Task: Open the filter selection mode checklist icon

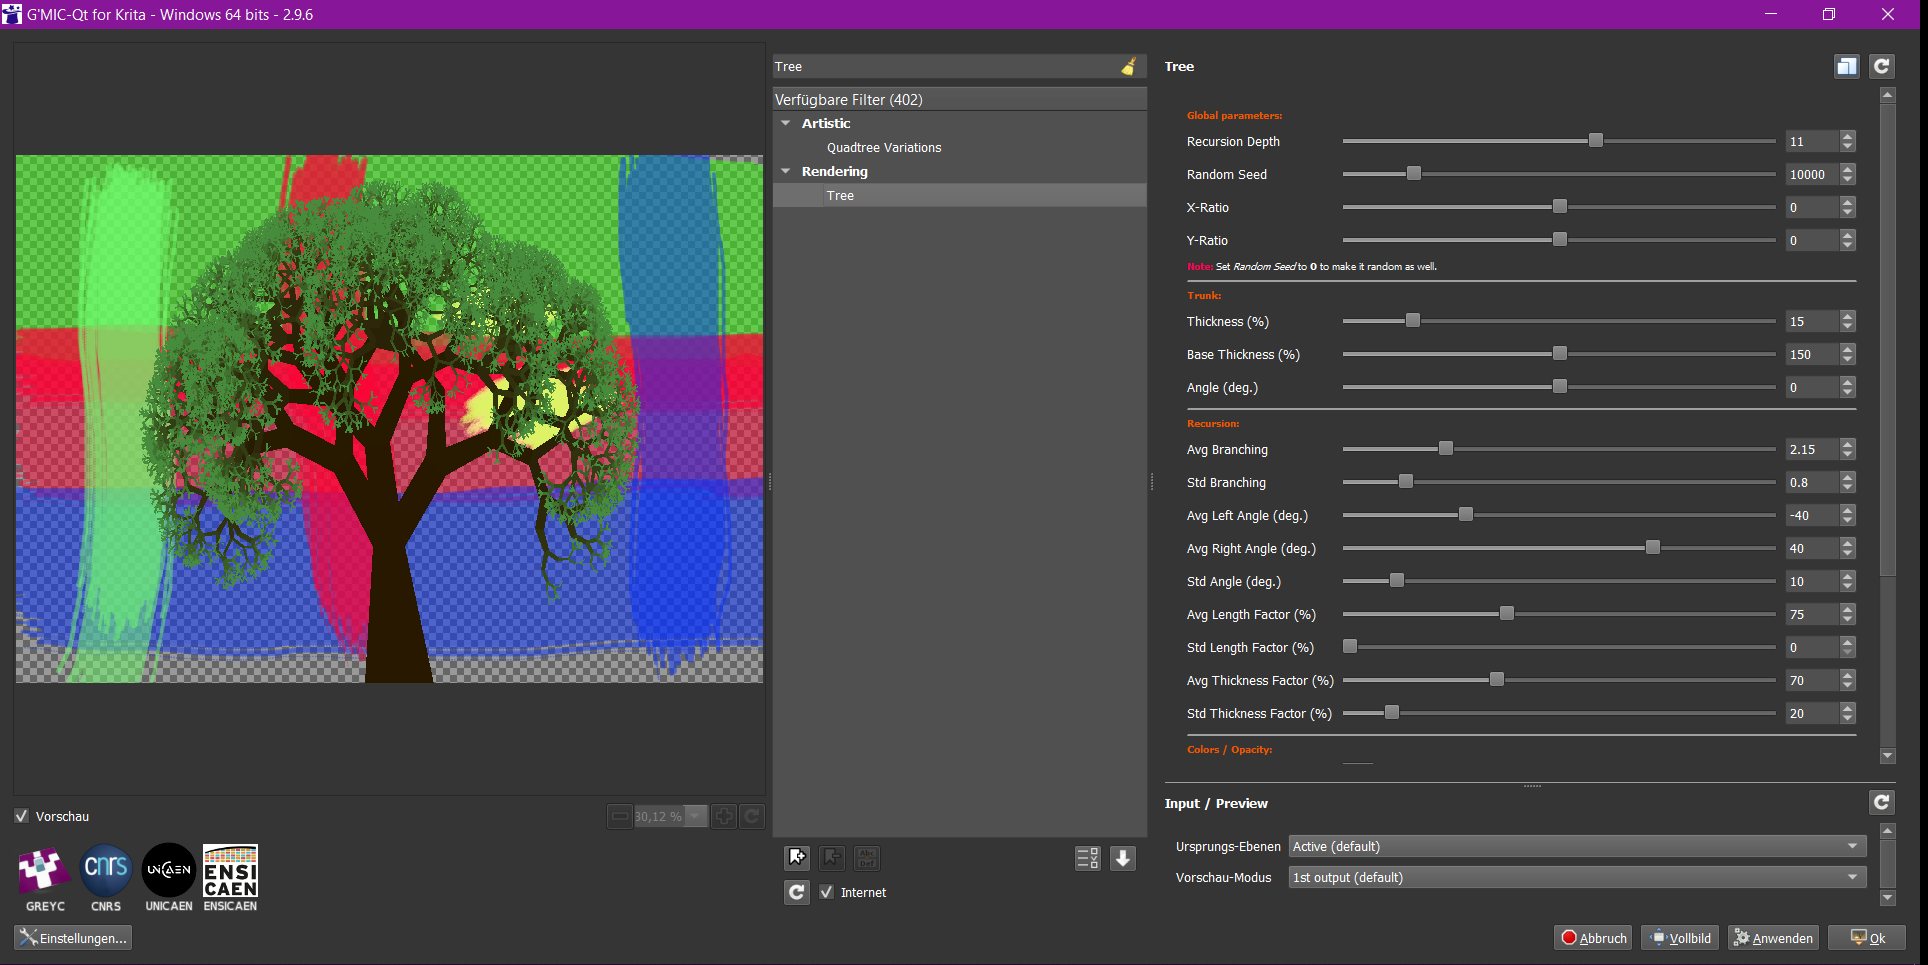Action: tap(1087, 858)
